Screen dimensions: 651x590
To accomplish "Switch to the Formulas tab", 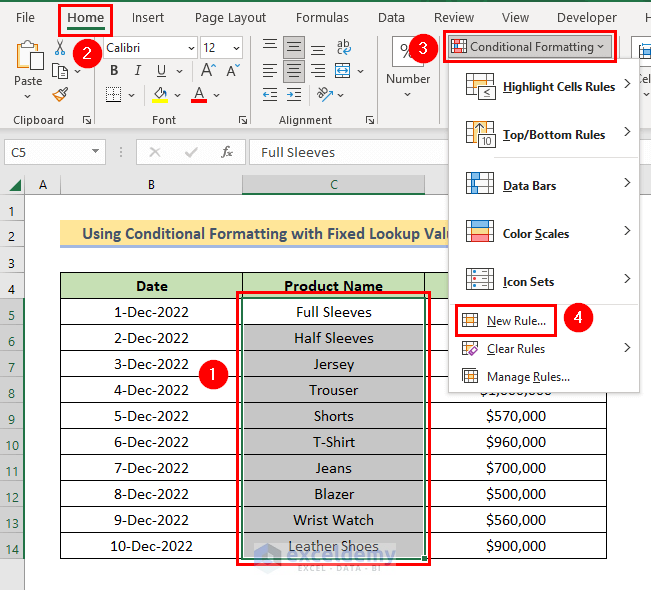I will [322, 17].
